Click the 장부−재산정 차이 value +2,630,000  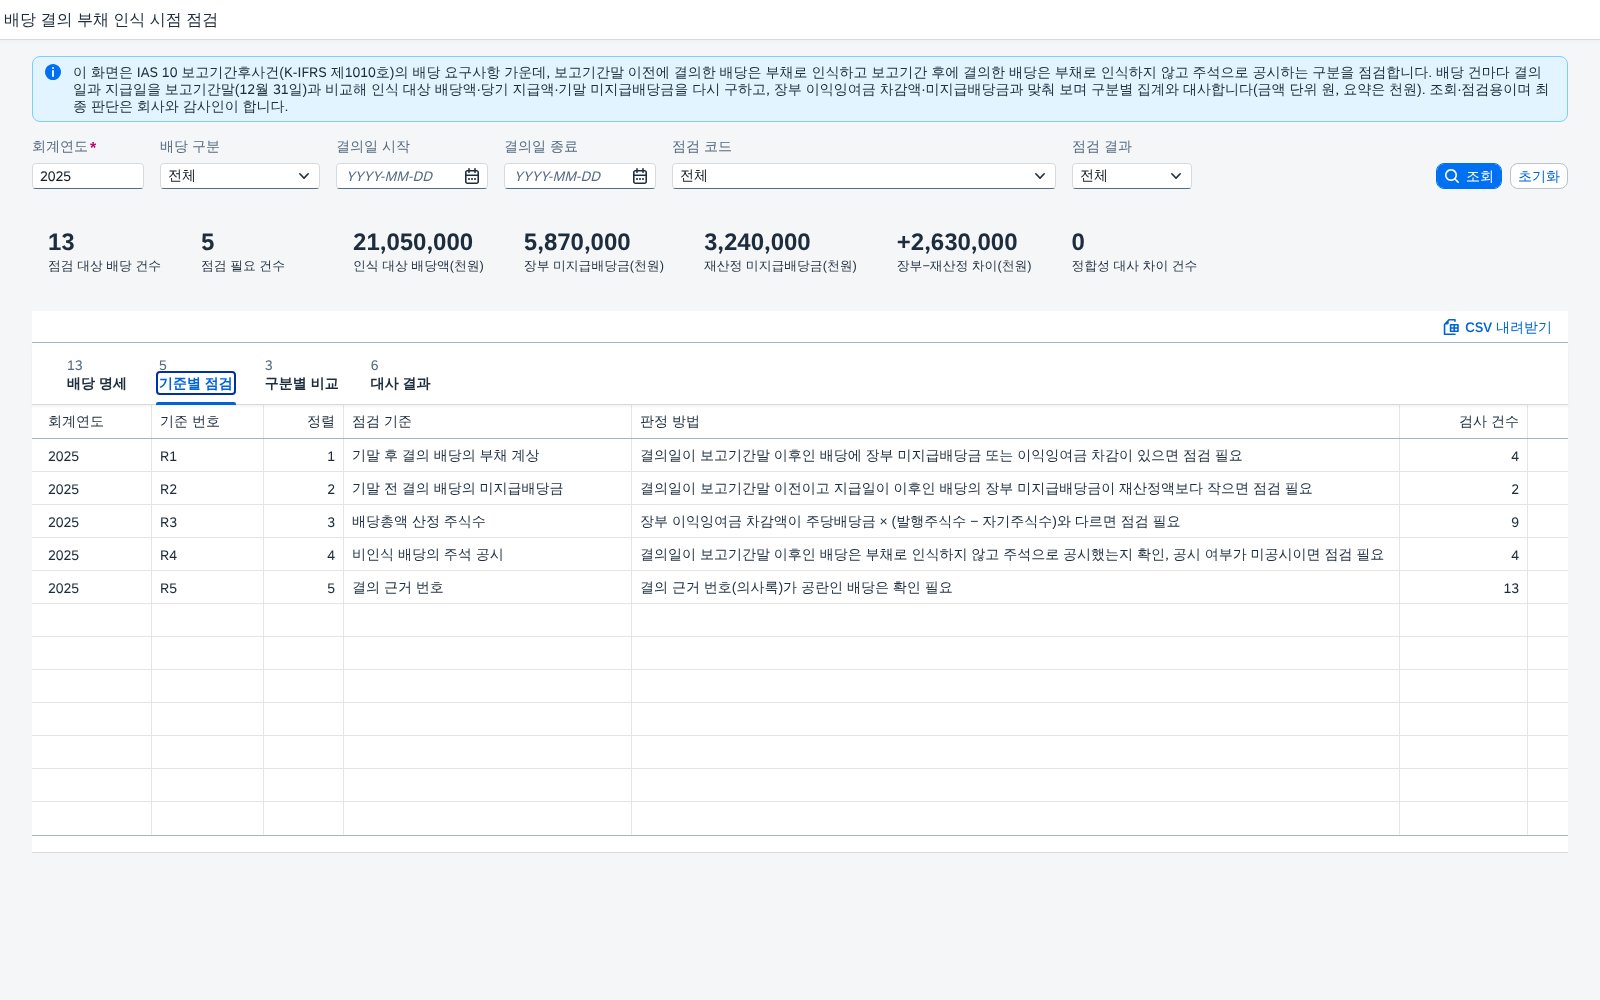[957, 242]
